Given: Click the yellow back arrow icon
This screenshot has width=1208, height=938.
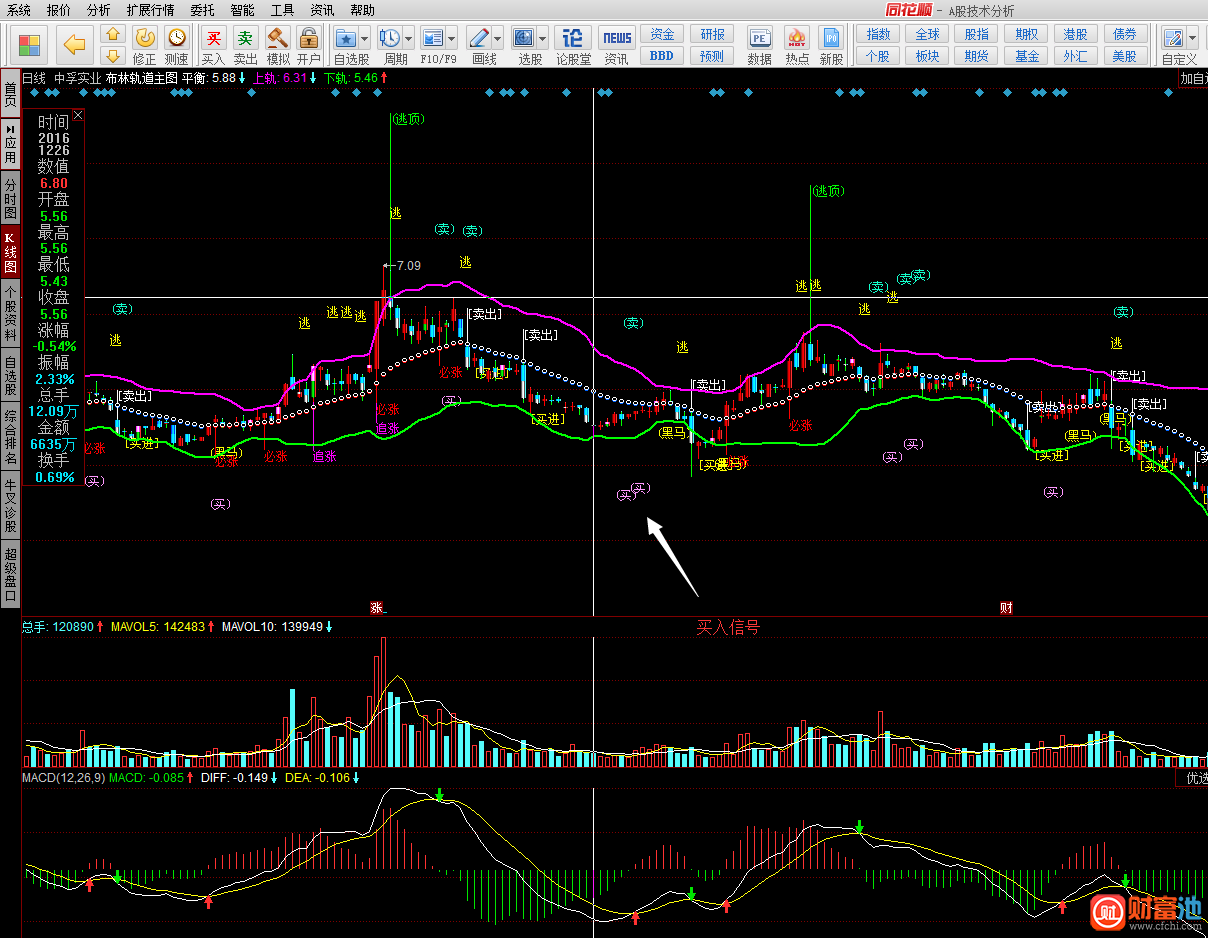Looking at the screenshot, I should [x=75, y=45].
